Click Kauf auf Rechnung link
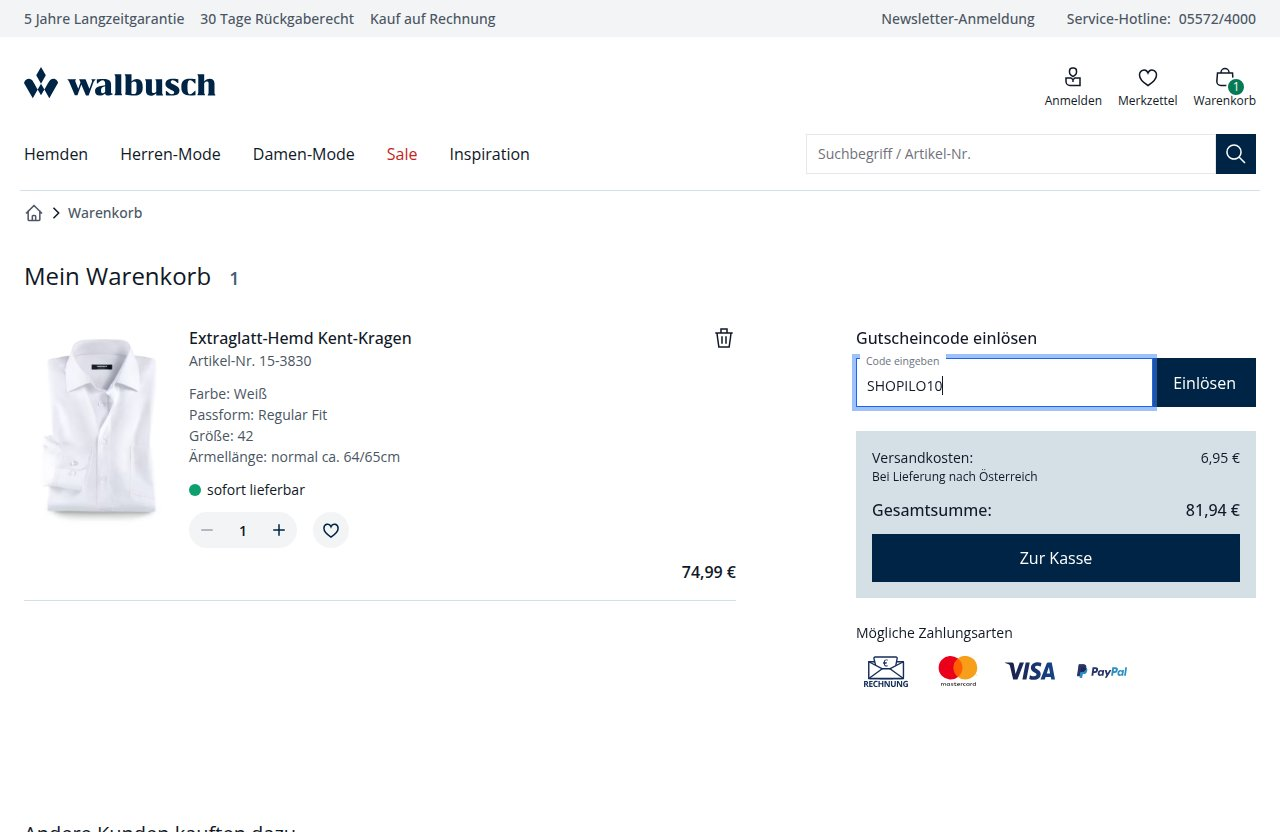The width and height of the screenshot is (1280, 832). [432, 19]
